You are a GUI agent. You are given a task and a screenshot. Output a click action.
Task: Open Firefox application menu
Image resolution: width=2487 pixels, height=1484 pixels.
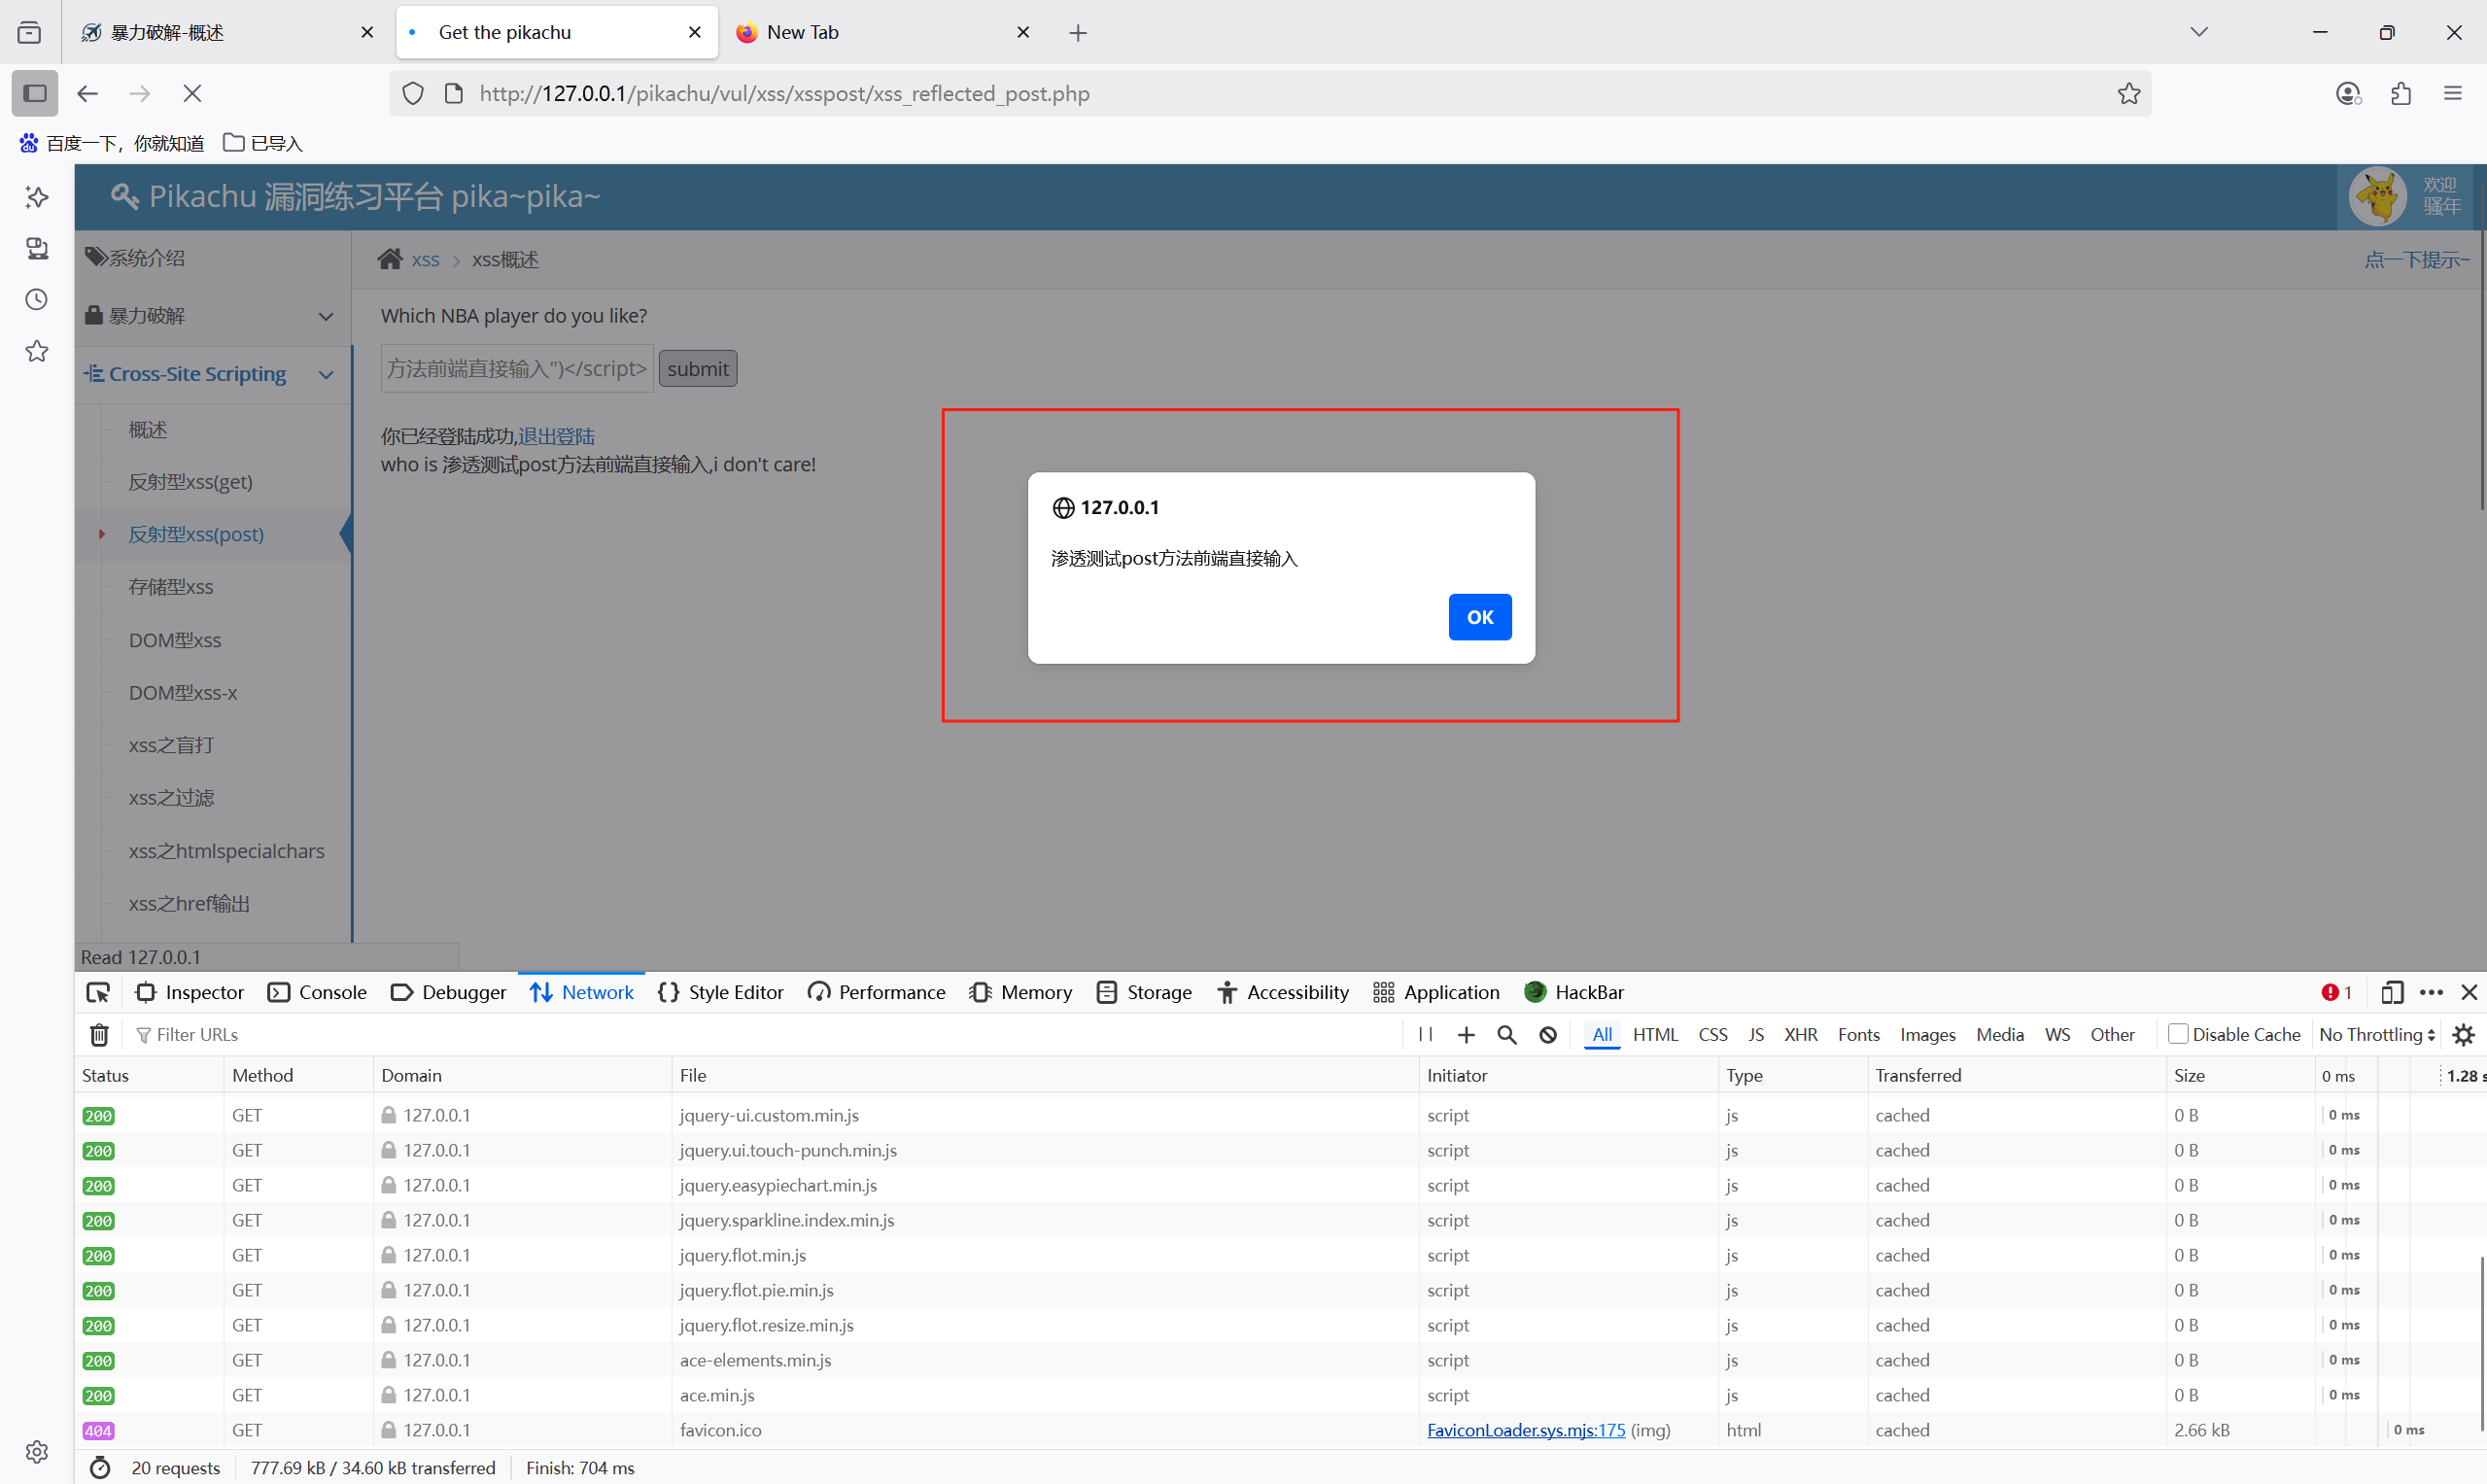2452,93
